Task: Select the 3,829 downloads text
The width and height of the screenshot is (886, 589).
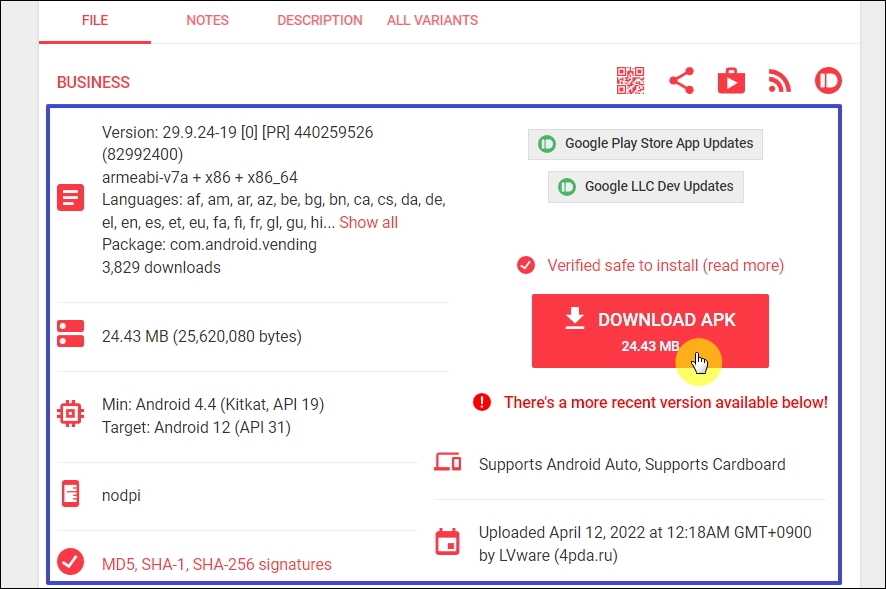Action: (161, 267)
